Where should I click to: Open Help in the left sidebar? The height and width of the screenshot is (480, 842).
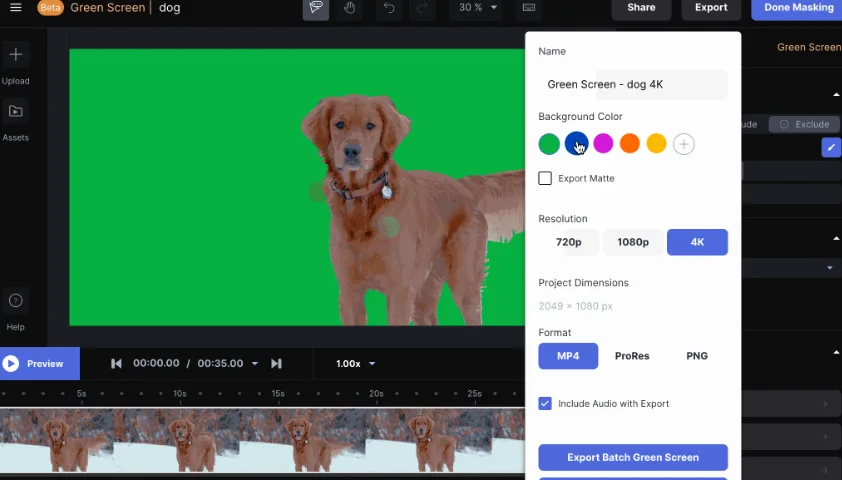pos(15,301)
